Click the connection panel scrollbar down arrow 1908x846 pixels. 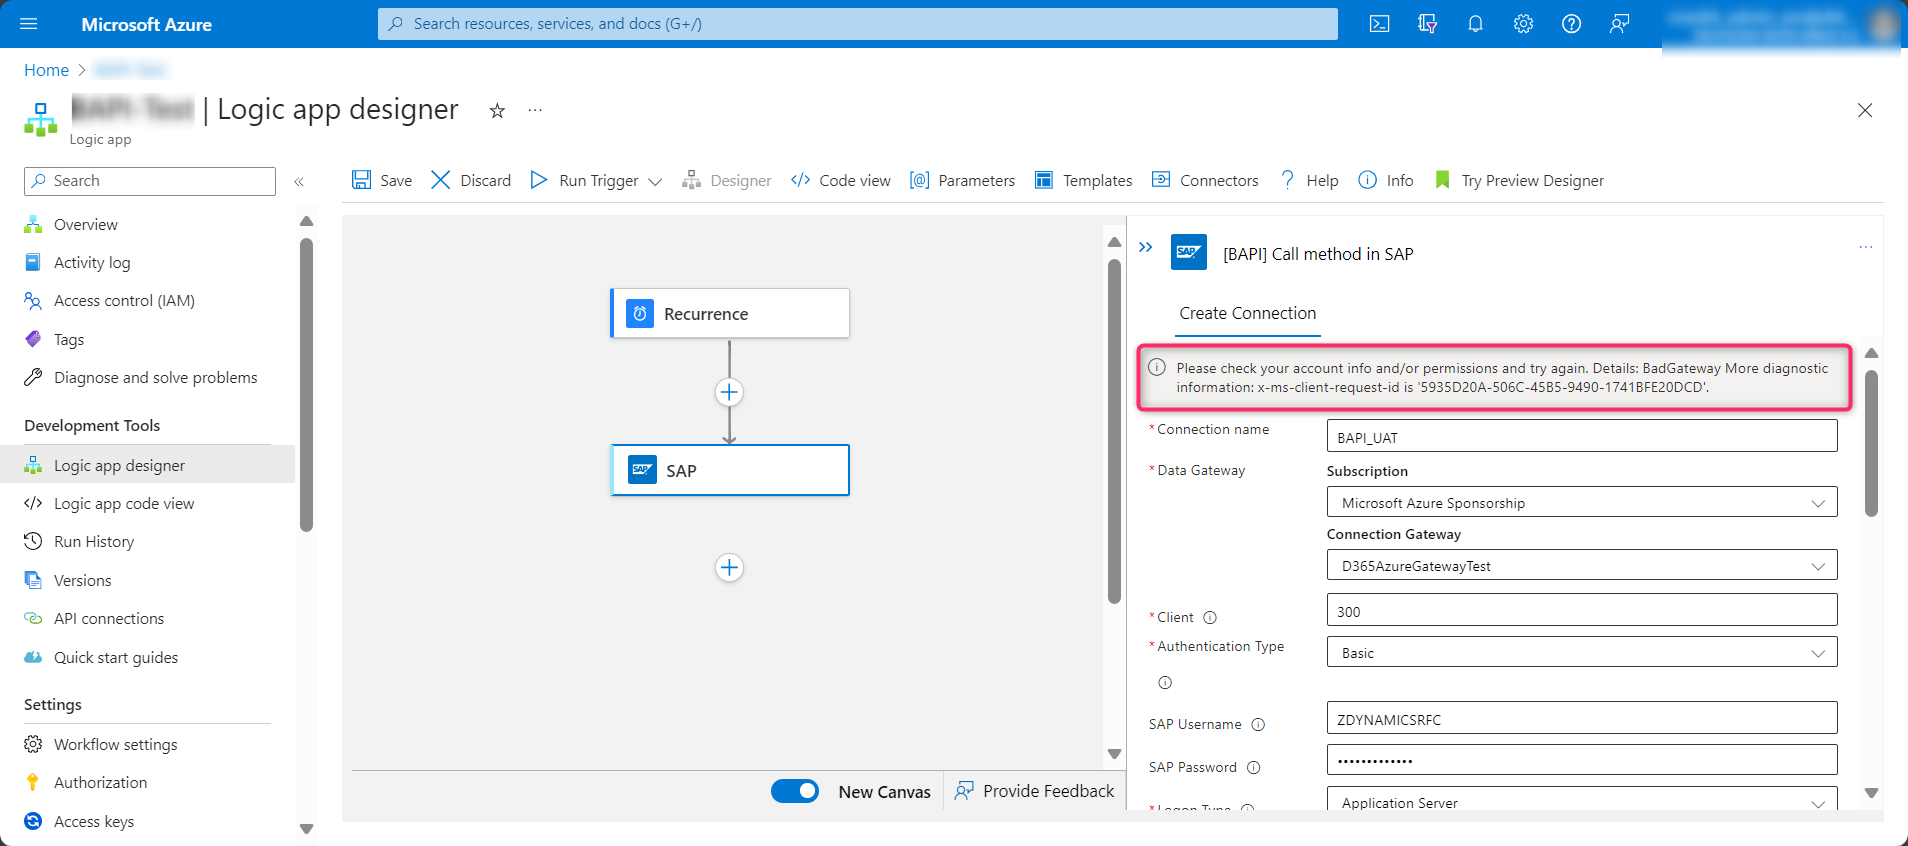1871,792
